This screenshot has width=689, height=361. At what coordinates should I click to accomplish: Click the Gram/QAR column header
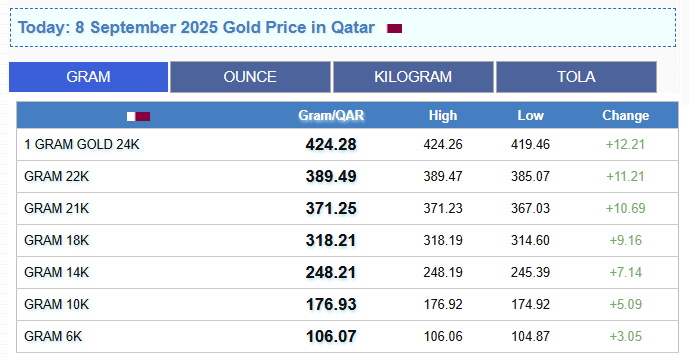pyautogui.click(x=331, y=116)
